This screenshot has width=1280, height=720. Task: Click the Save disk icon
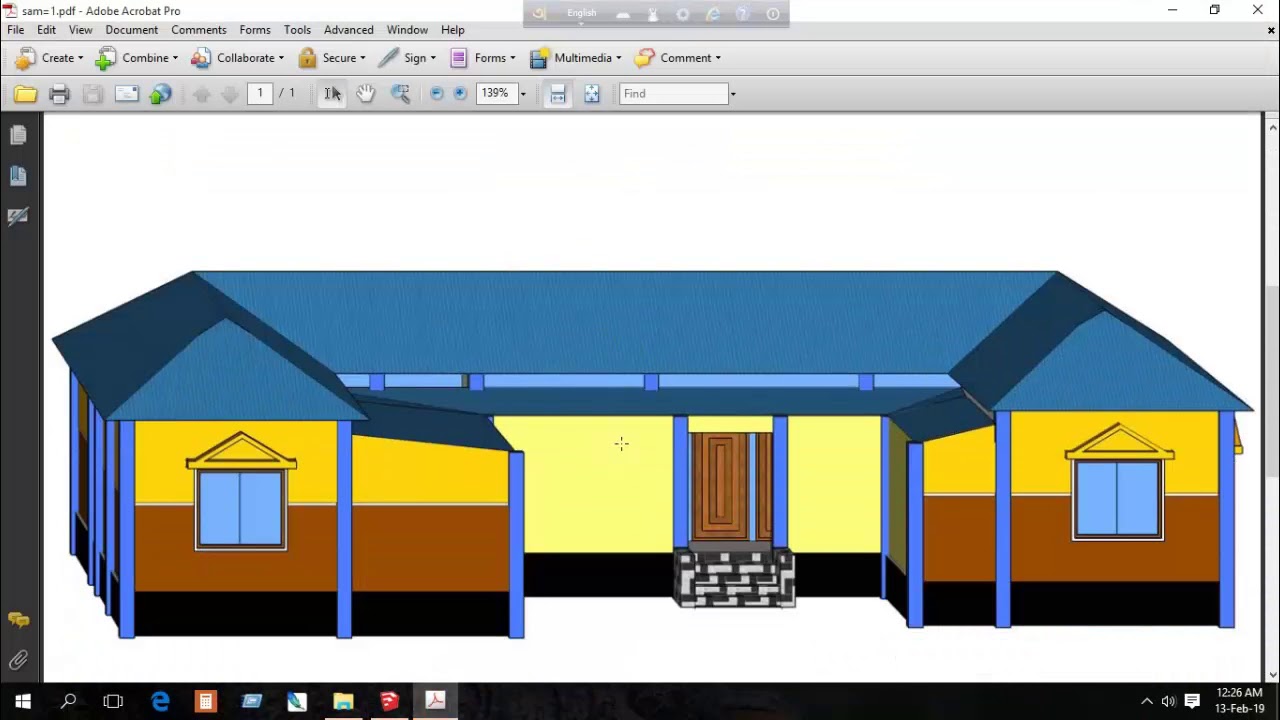(93, 94)
